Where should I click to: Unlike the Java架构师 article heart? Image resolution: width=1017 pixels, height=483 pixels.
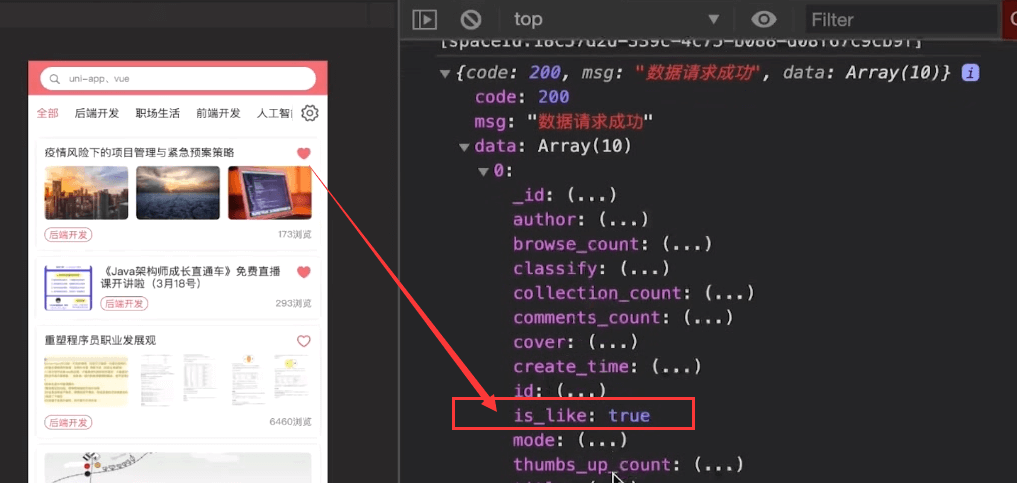tap(304, 272)
